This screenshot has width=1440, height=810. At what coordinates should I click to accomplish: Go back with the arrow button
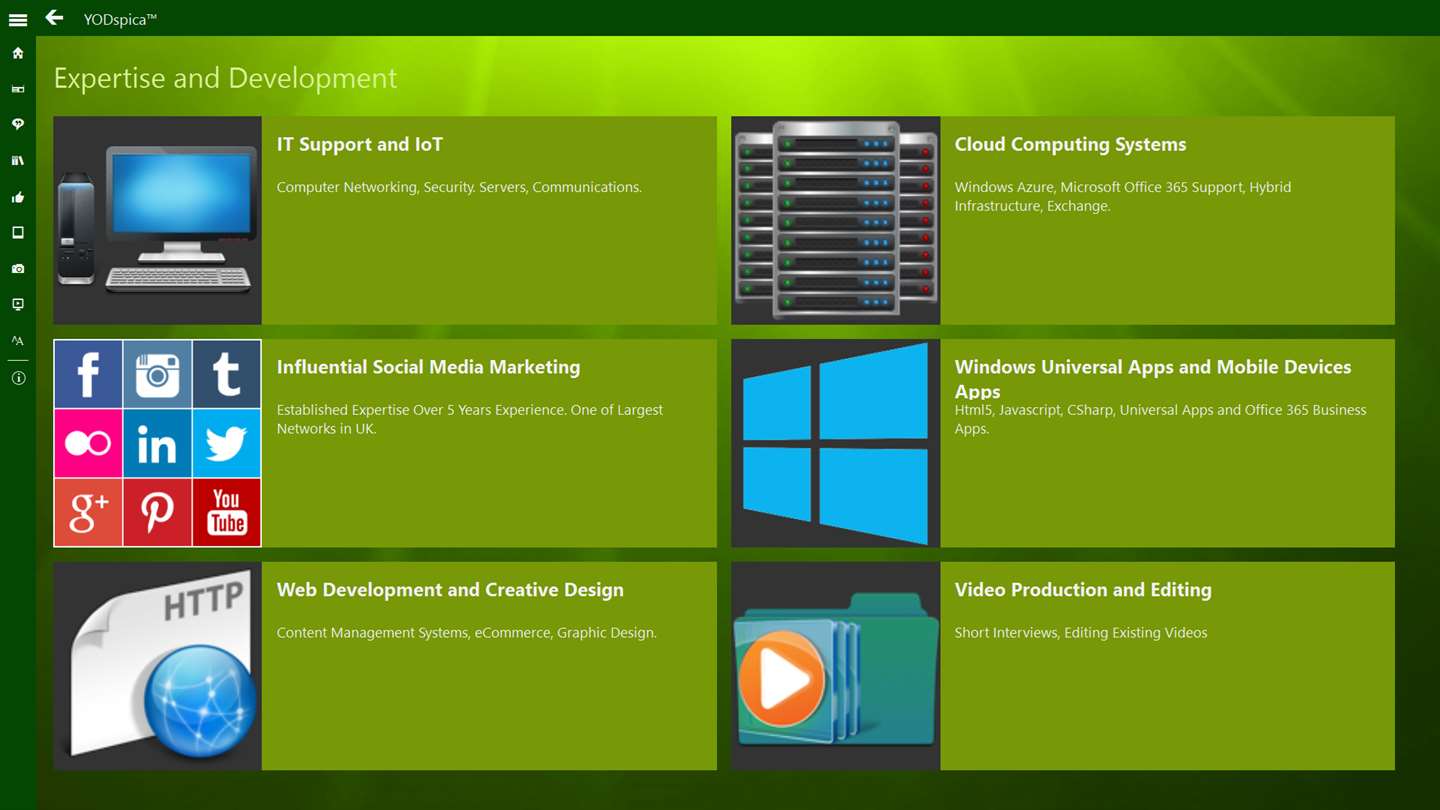coord(54,17)
